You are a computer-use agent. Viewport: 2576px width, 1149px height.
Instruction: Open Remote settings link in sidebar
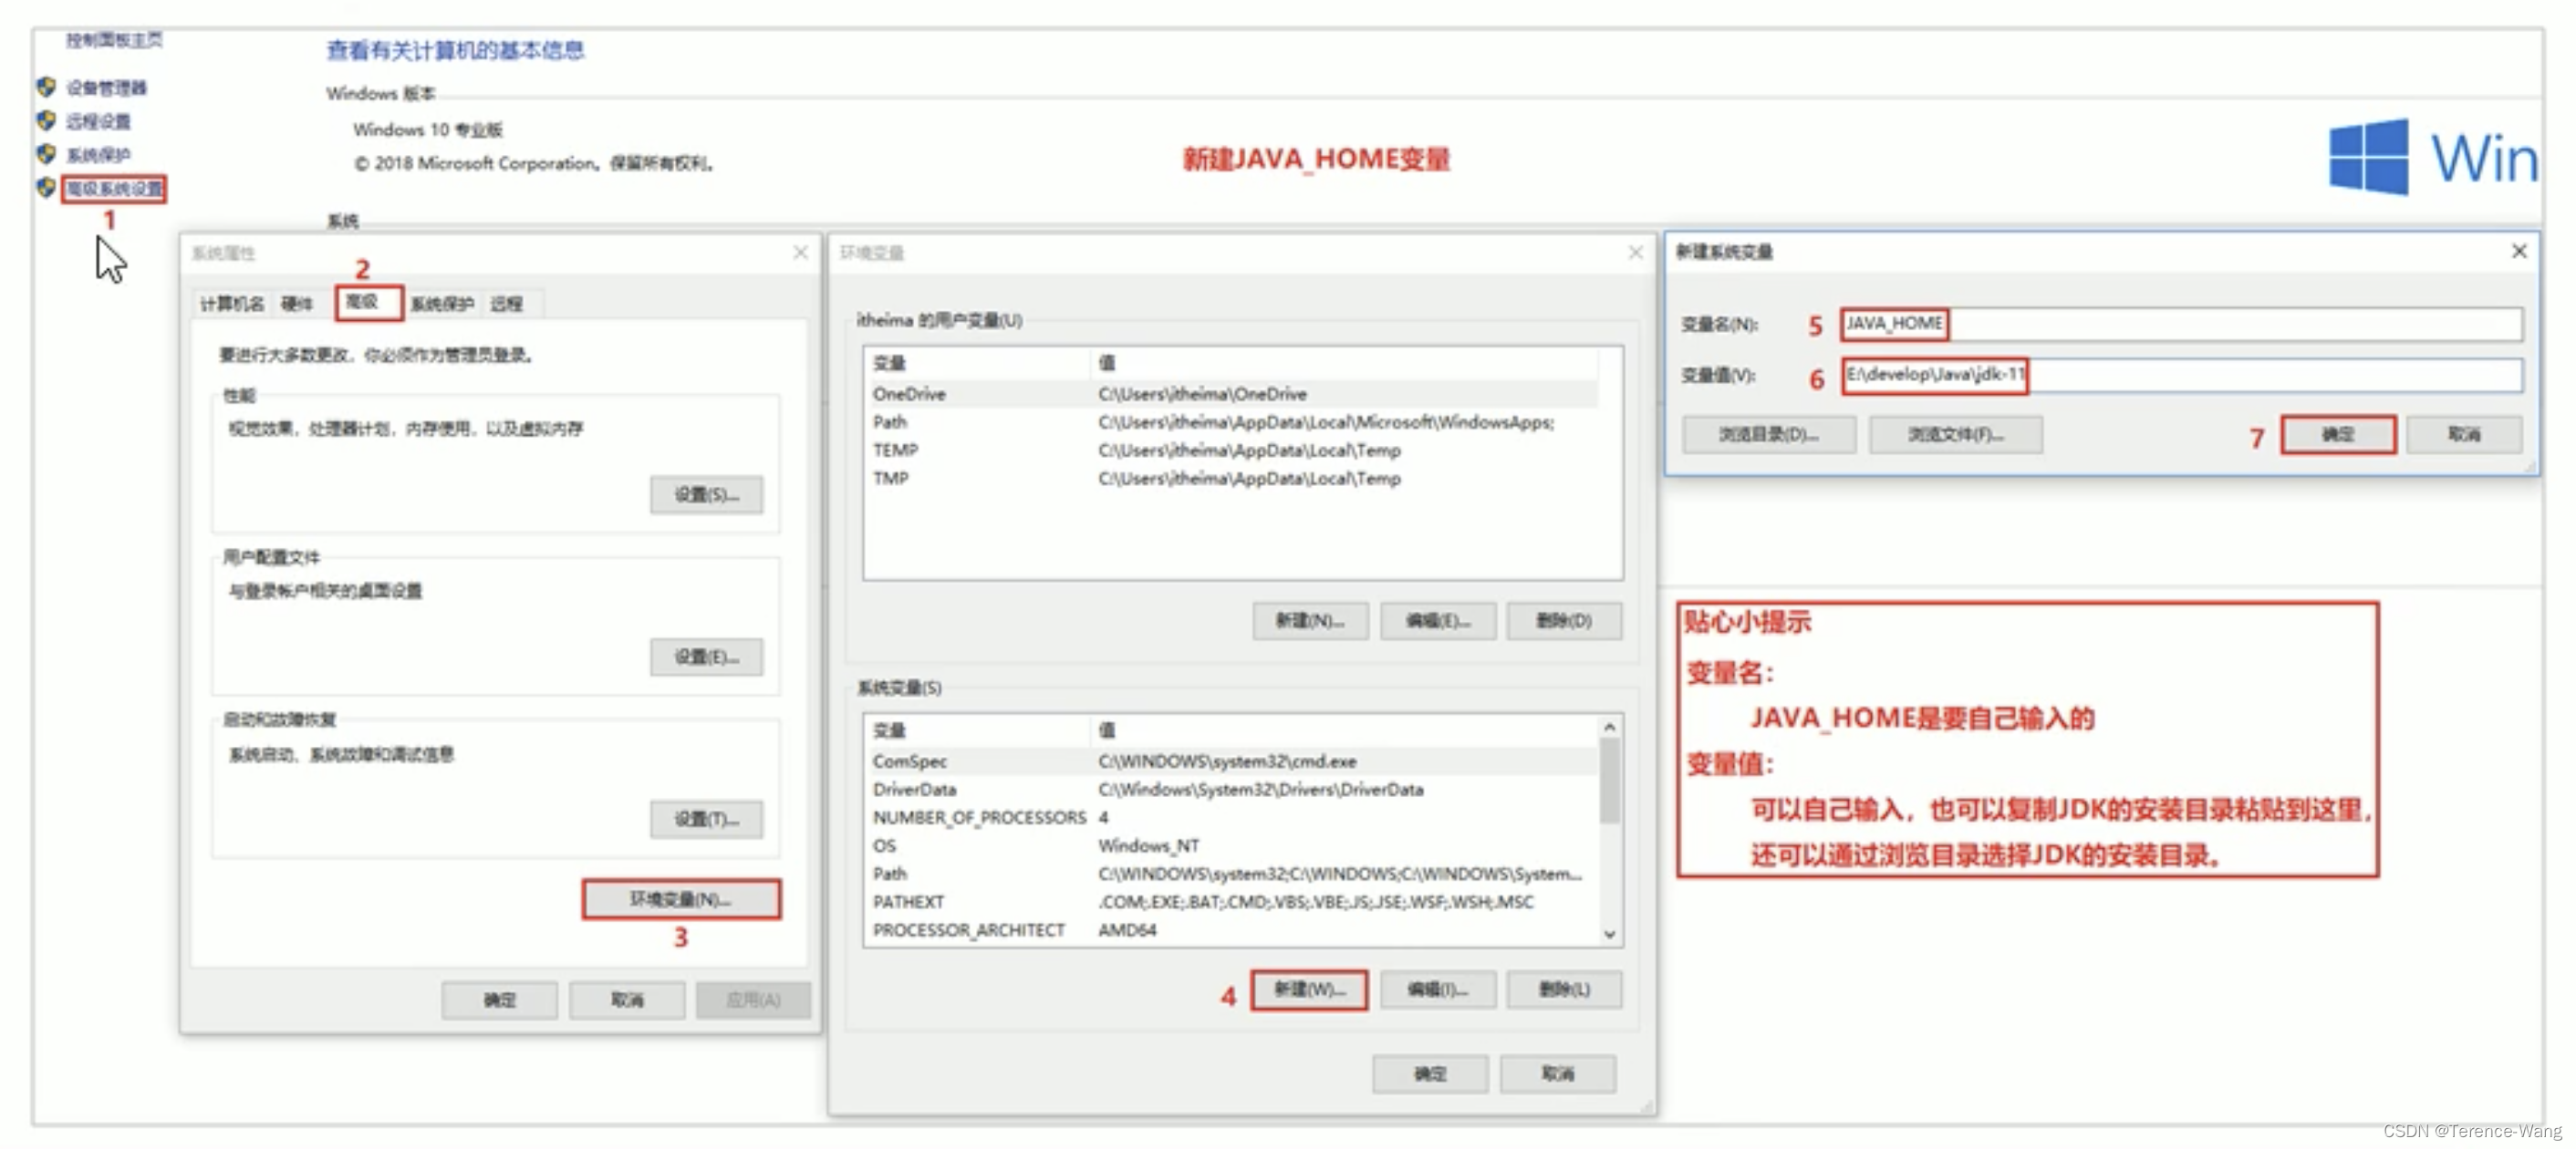pos(98,121)
